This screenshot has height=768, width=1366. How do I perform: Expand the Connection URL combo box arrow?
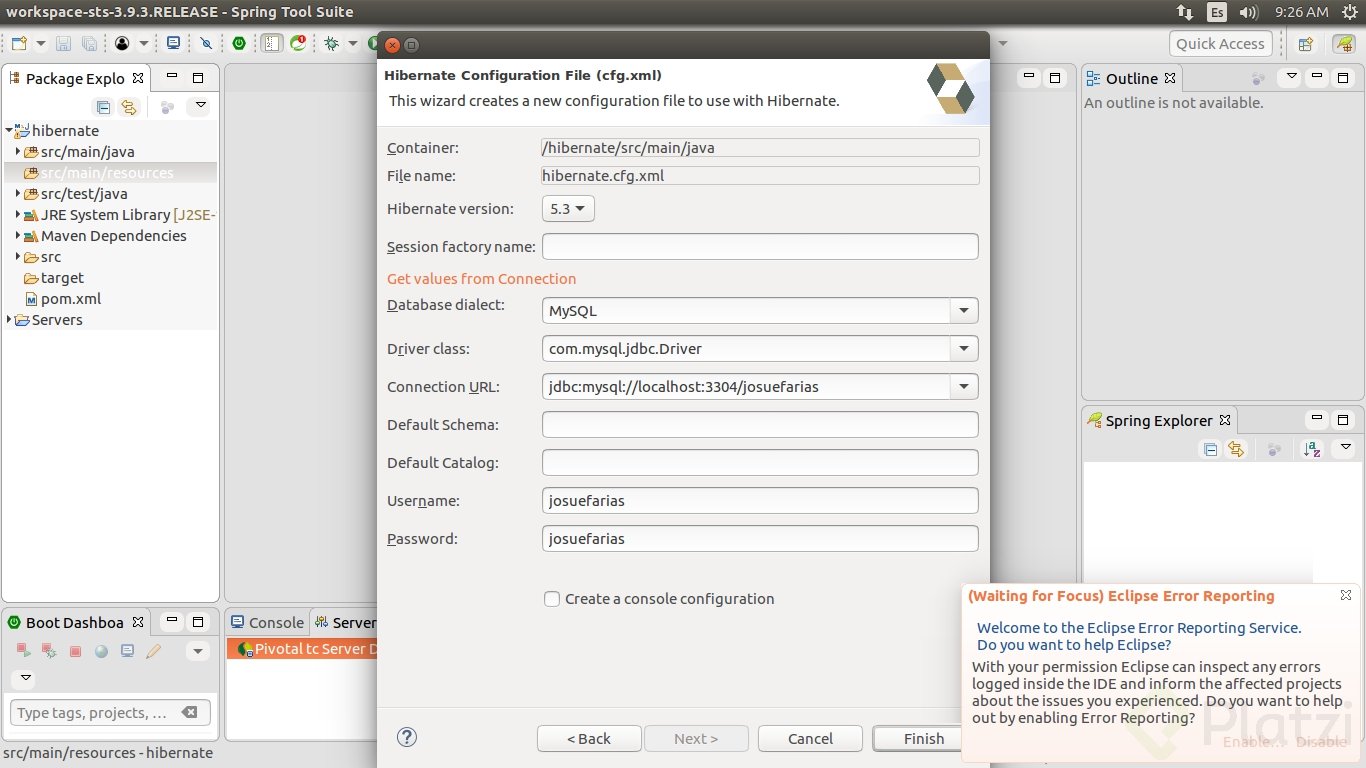point(963,387)
